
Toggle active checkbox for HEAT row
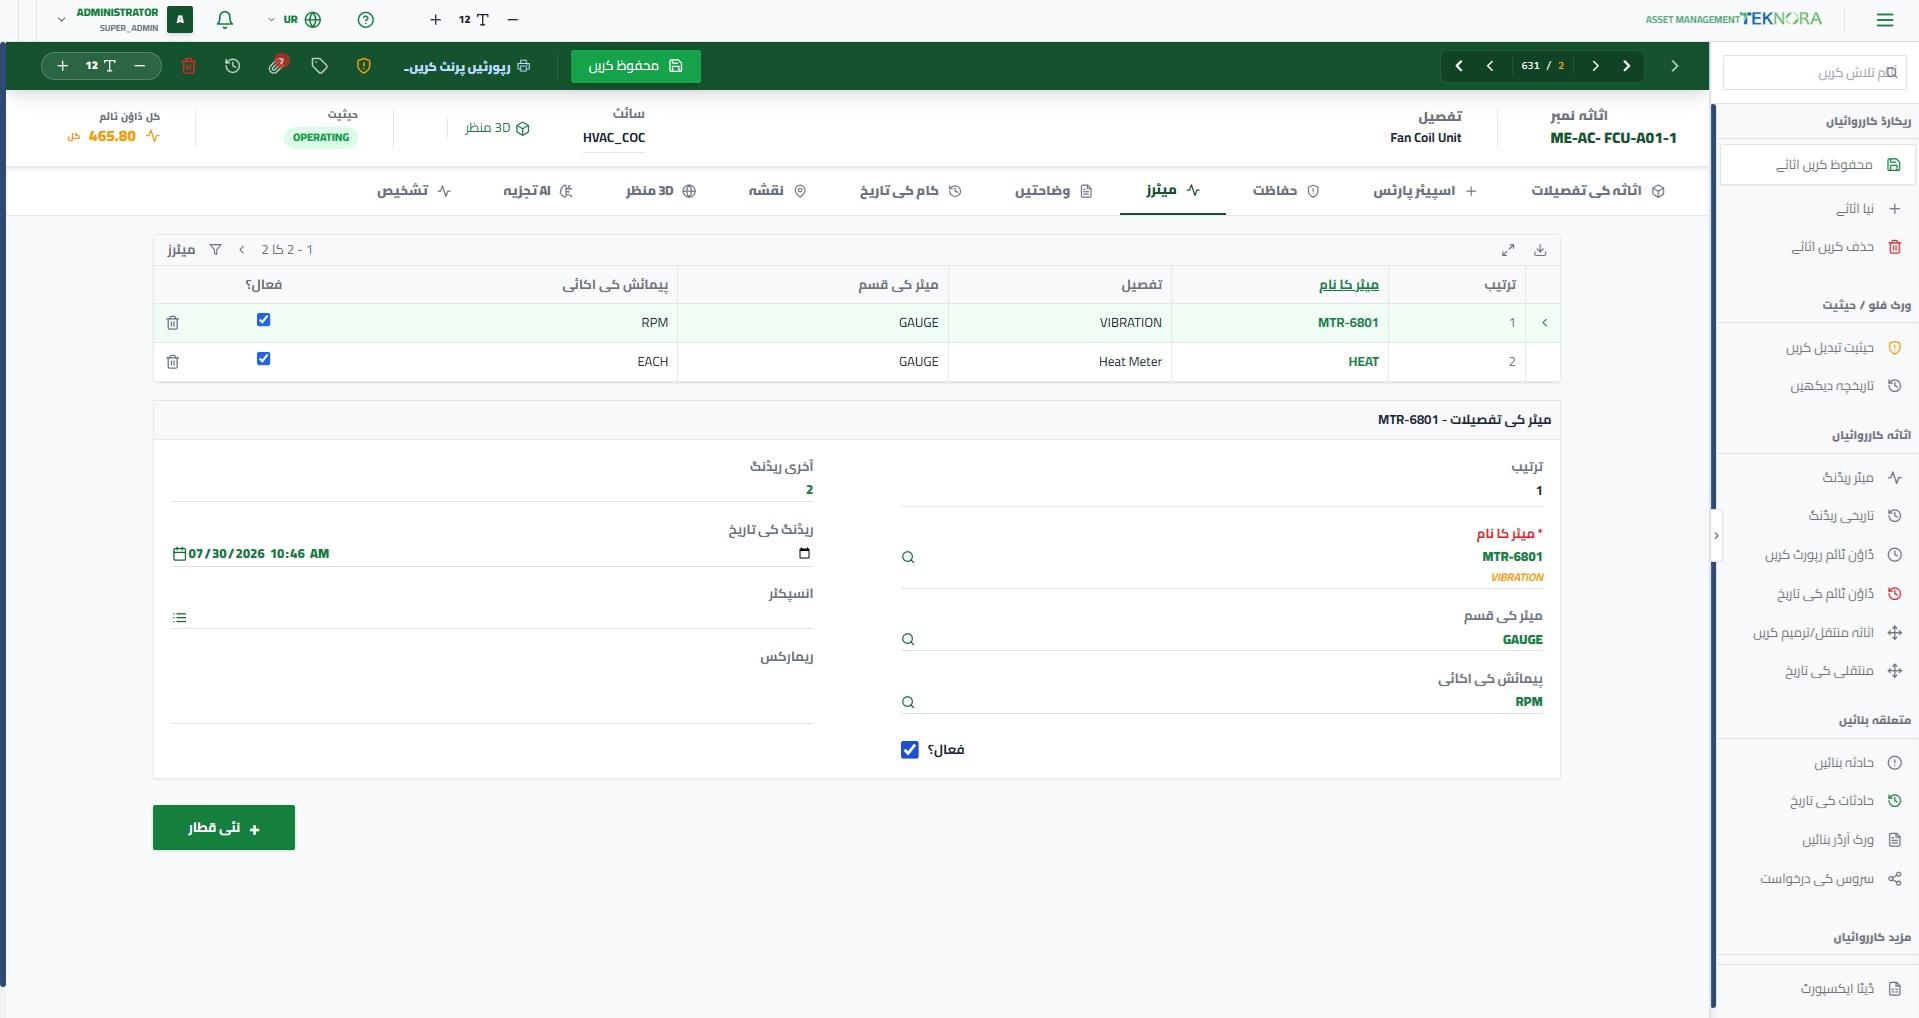[x=263, y=359]
